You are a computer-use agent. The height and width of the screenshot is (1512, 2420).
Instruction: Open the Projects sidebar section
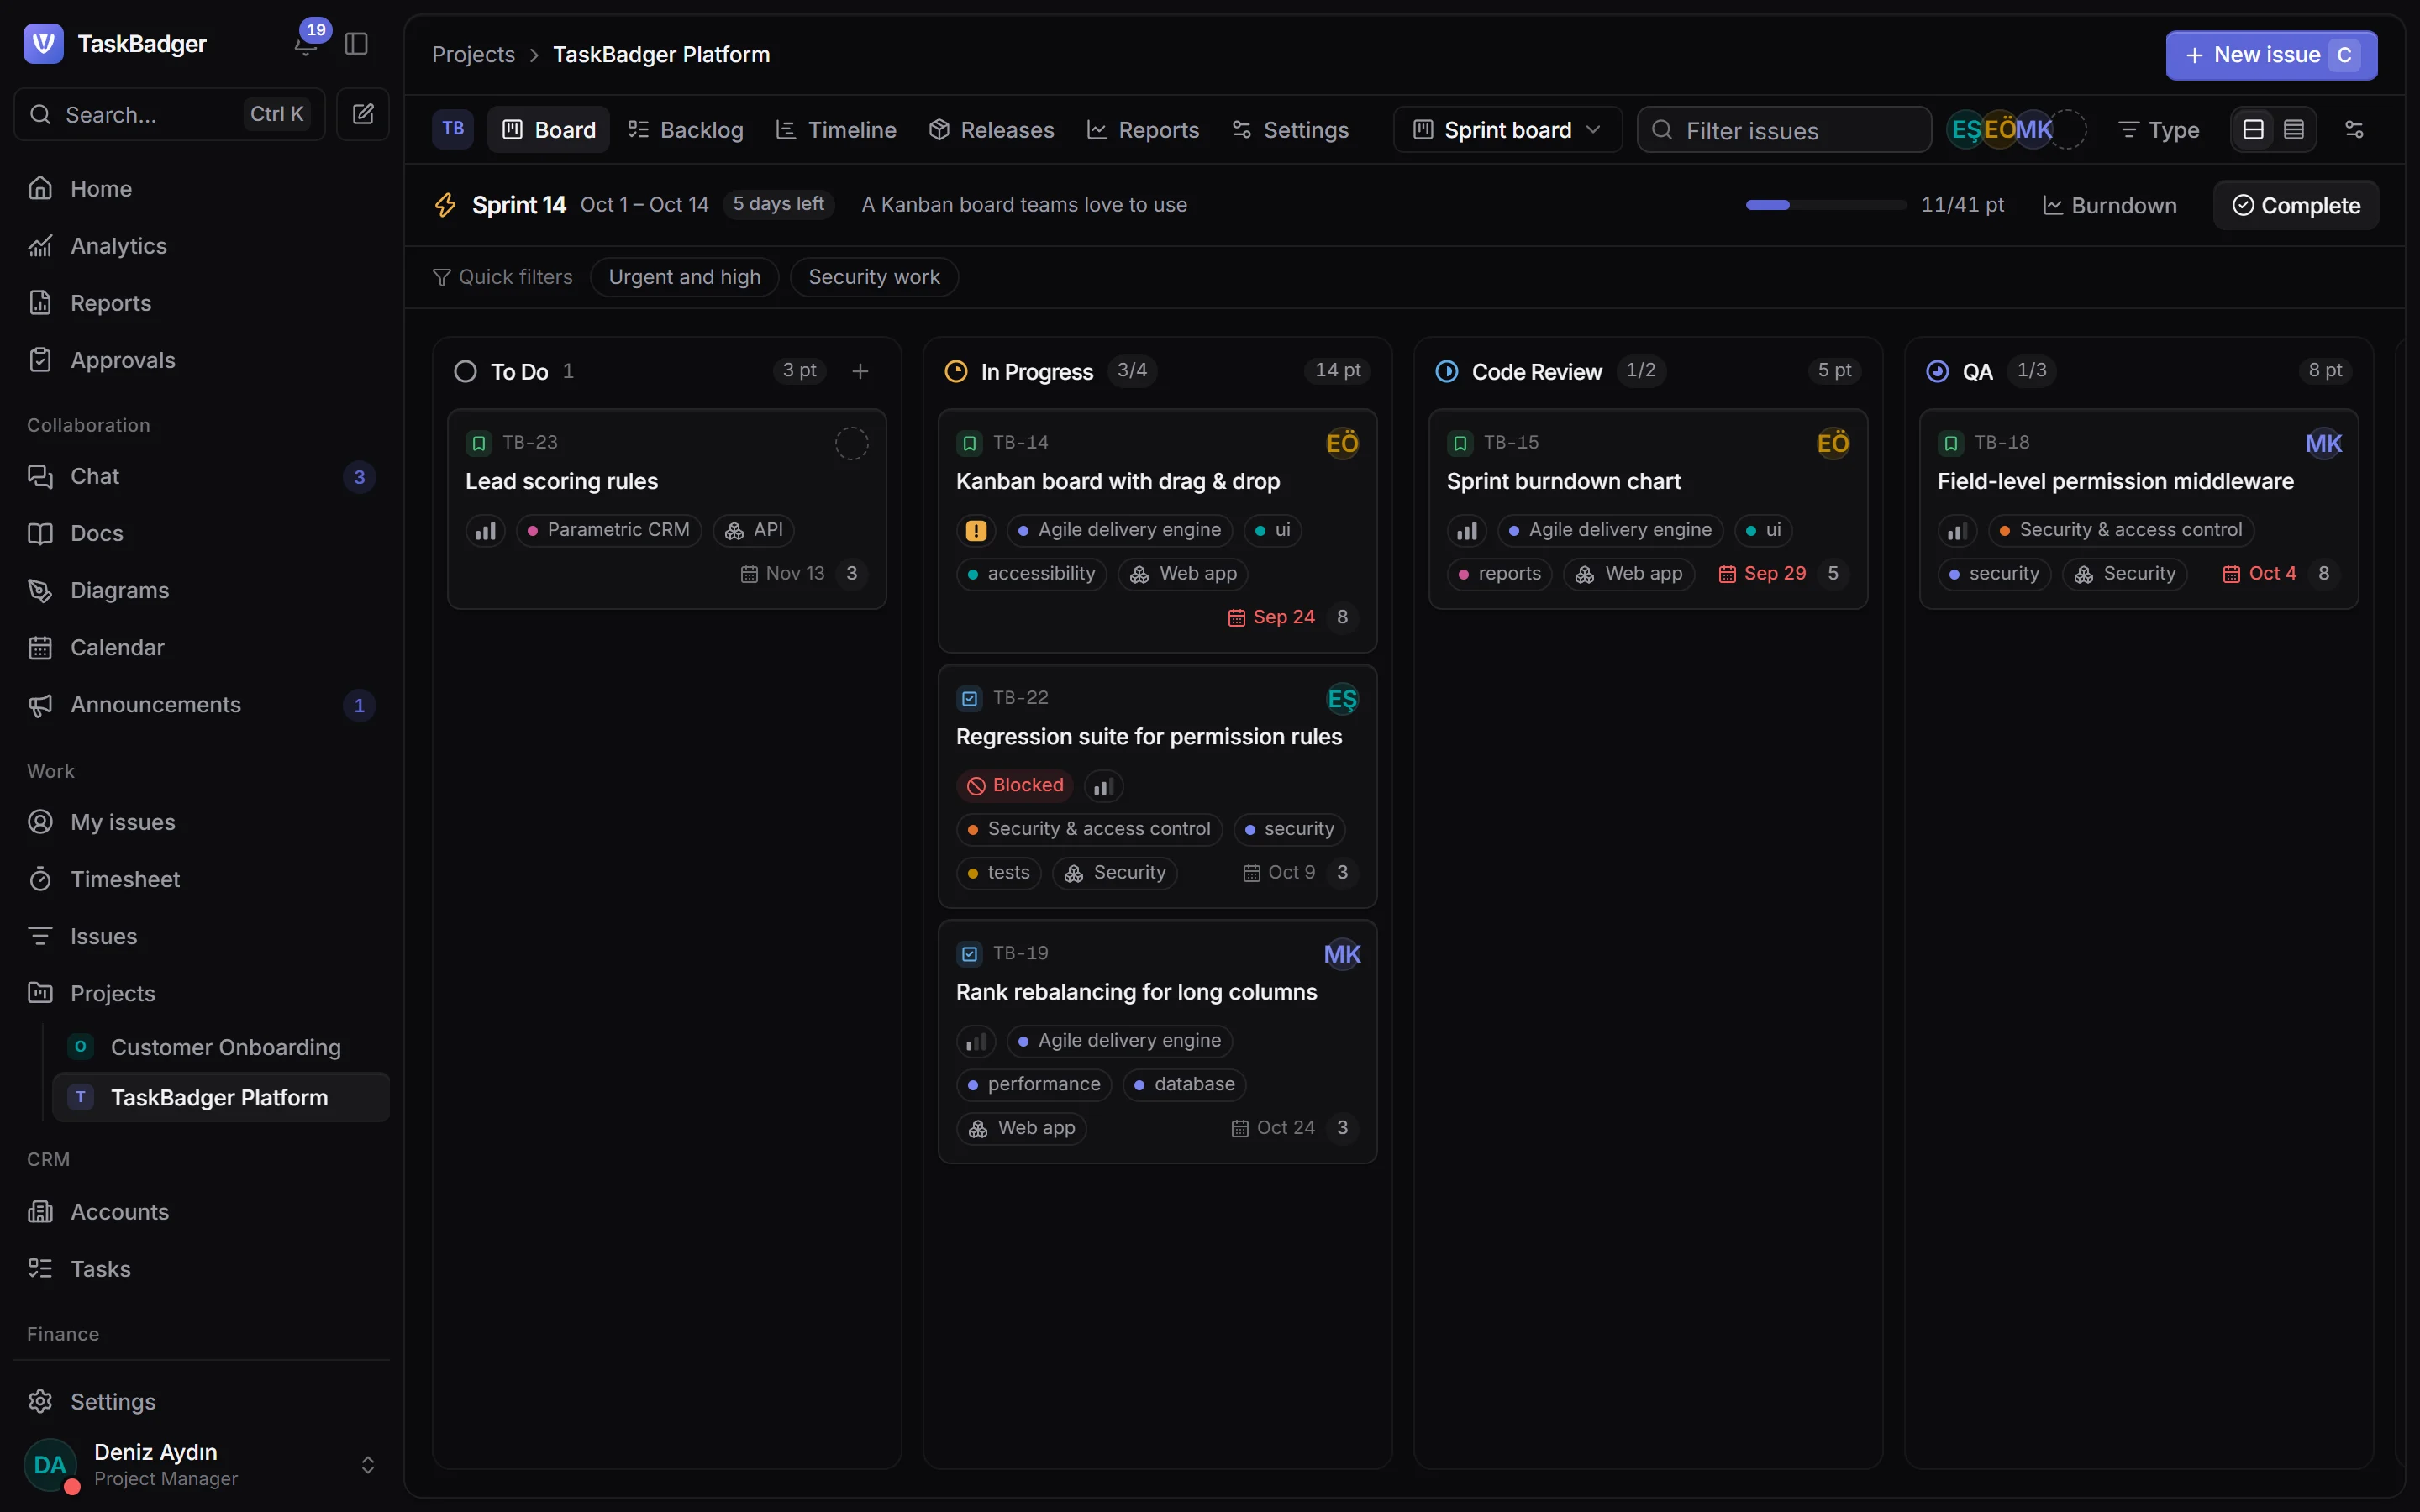click(200, 993)
